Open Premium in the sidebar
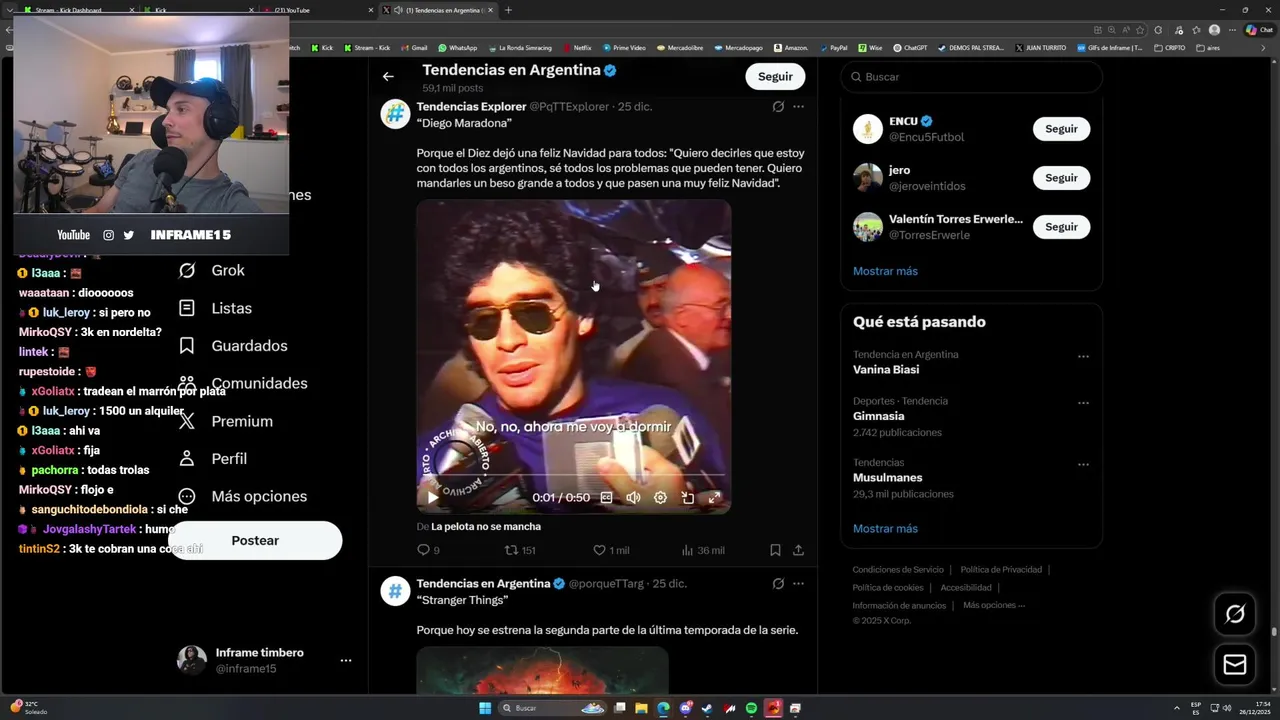This screenshot has height=720, width=1280. [225, 421]
